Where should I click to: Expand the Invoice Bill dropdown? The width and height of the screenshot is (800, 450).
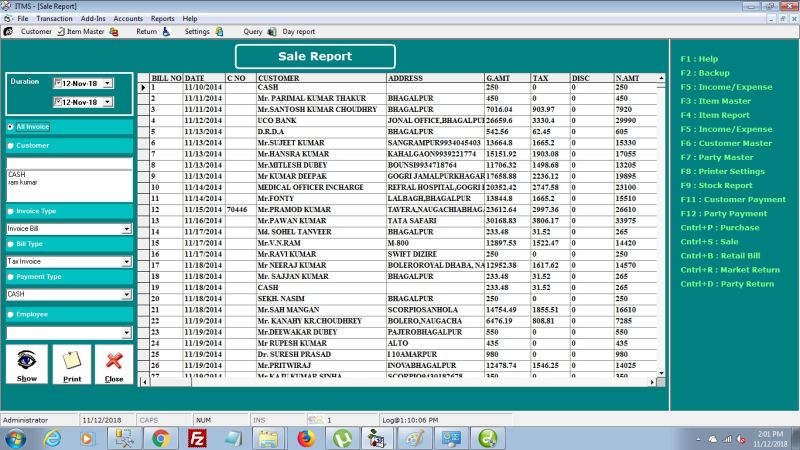[127, 229]
